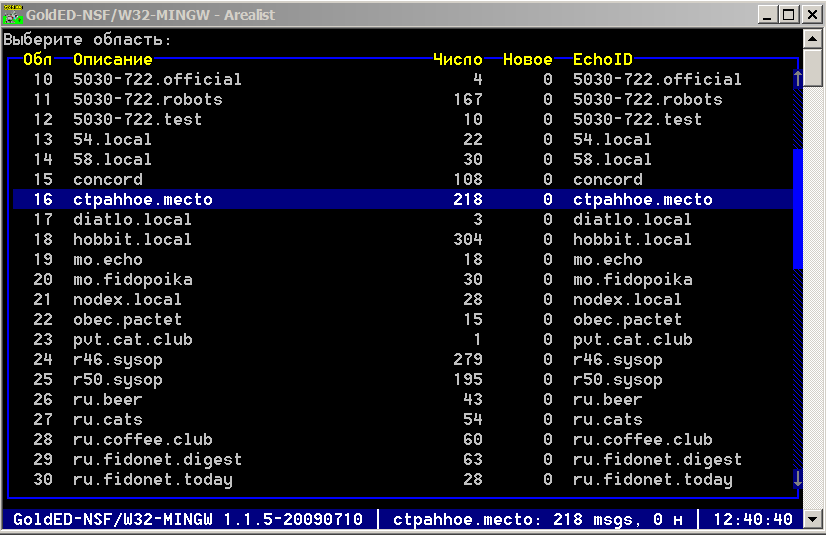Click the Новое column header
Viewport: 826px width, 535px height.
(527, 60)
